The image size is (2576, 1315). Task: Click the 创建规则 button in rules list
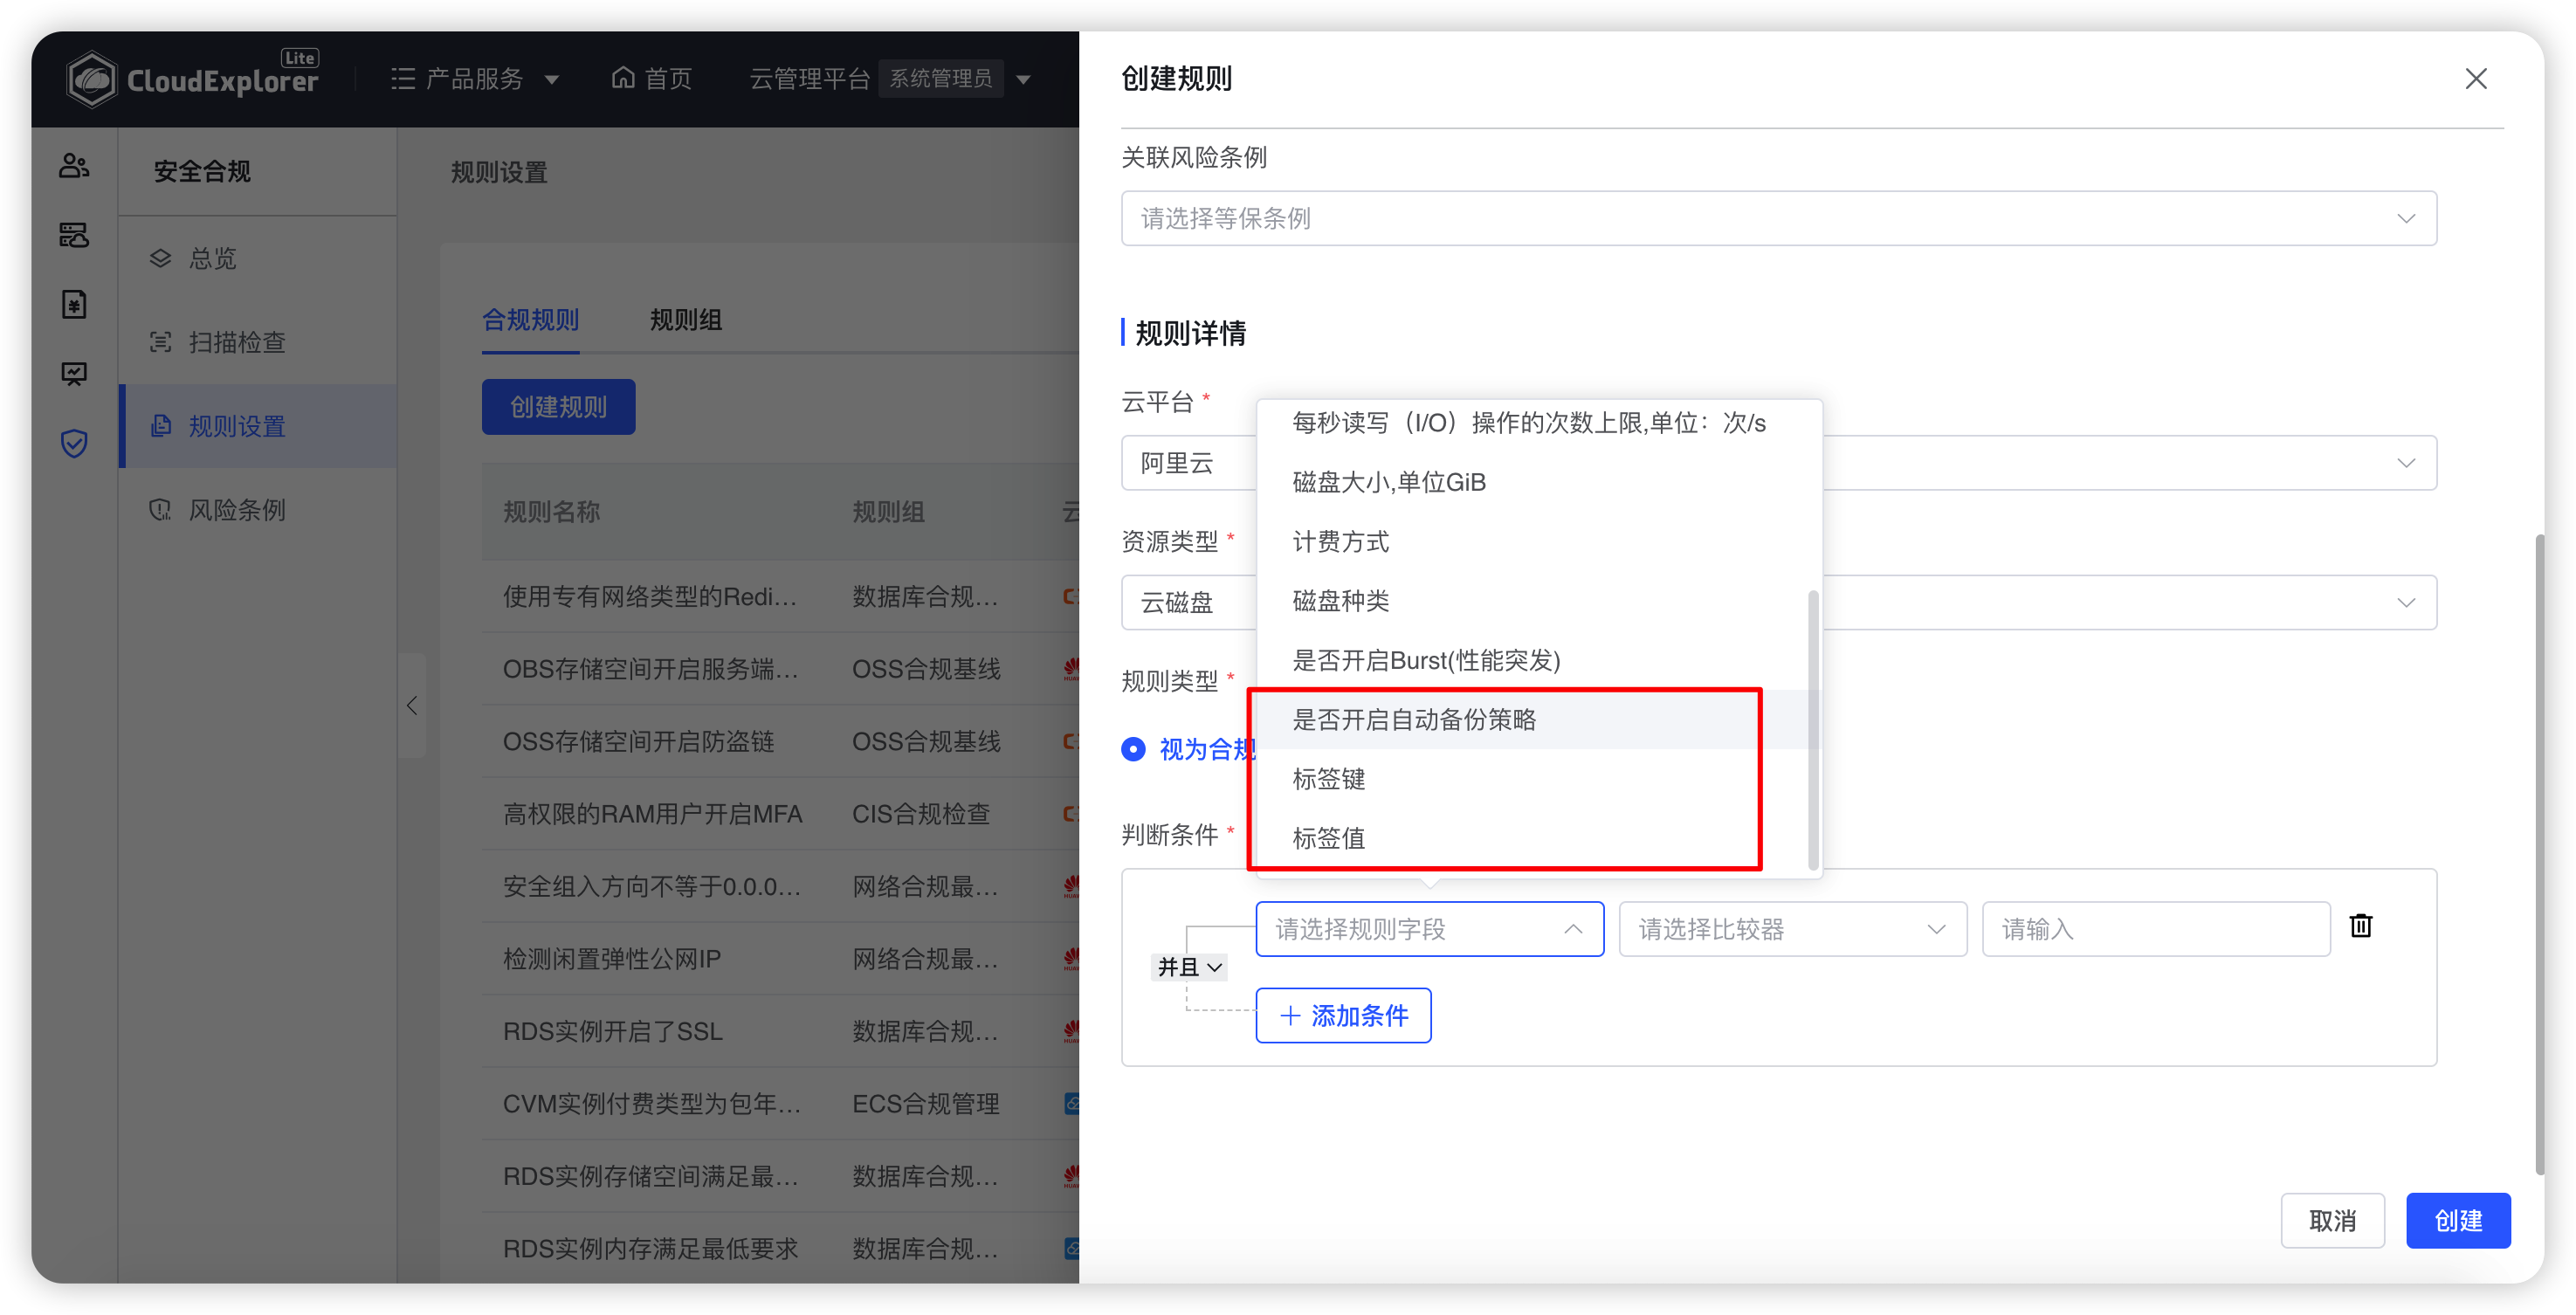558,407
